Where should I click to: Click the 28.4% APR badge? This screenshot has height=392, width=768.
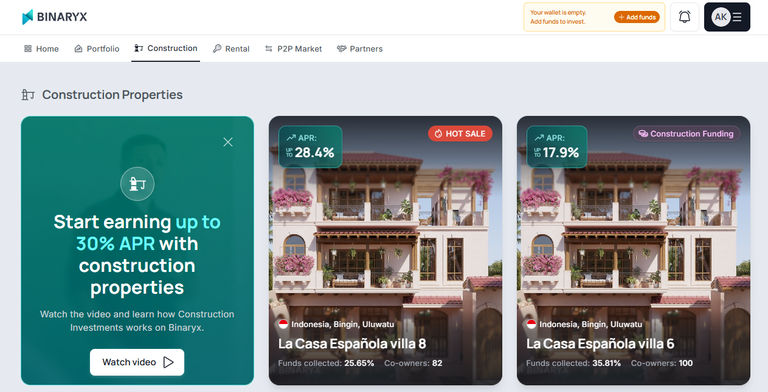310,147
